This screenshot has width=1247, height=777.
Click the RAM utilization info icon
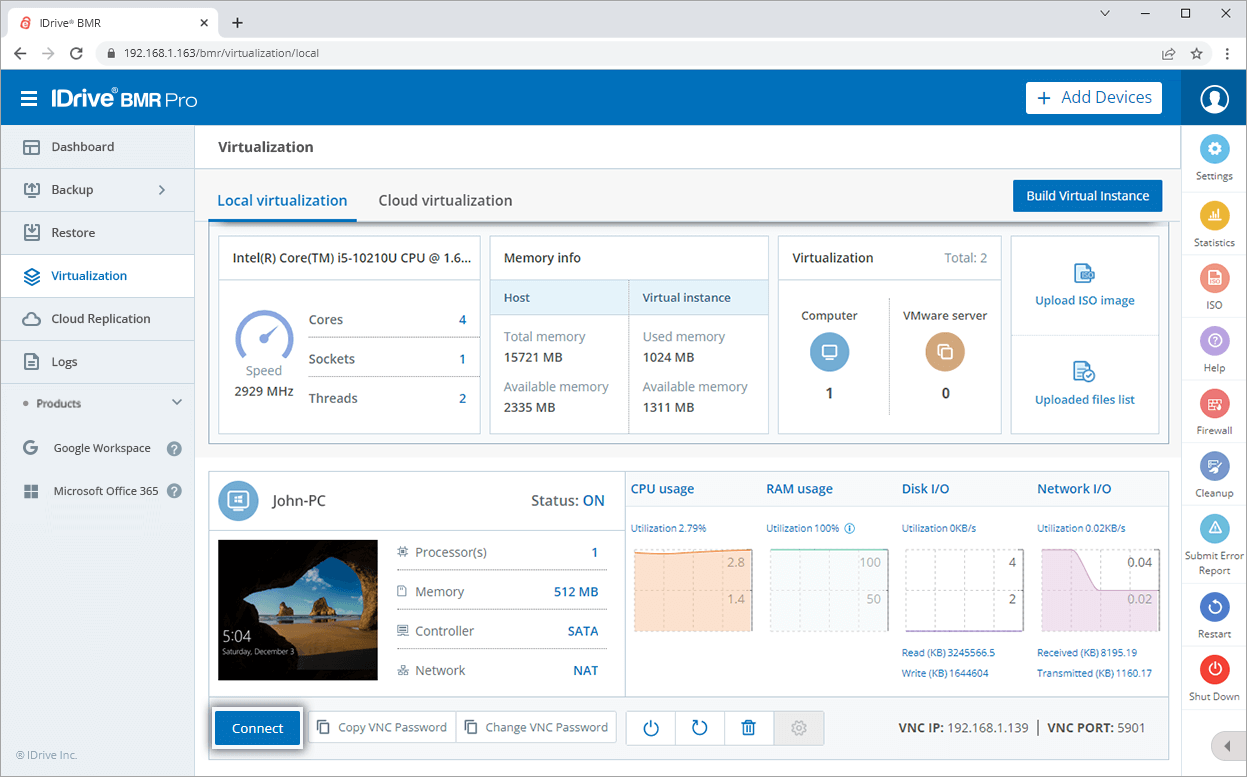point(850,528)
